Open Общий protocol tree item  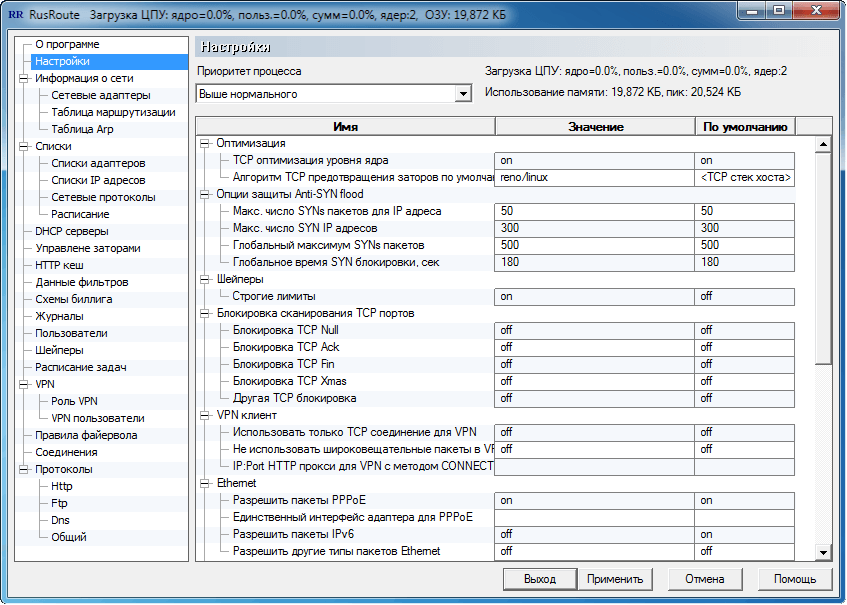coord(69,537)
